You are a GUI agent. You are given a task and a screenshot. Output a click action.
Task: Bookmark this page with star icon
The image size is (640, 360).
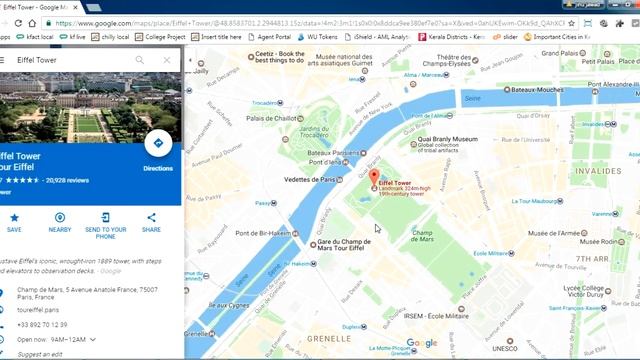point(571,23)
